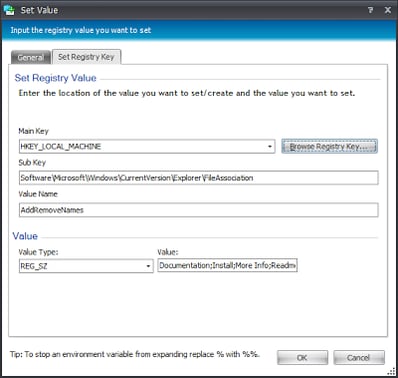This screenshot has height=378, width=398.
Task: Click the Set Value title bar text
Action: (x=39, y=10)
